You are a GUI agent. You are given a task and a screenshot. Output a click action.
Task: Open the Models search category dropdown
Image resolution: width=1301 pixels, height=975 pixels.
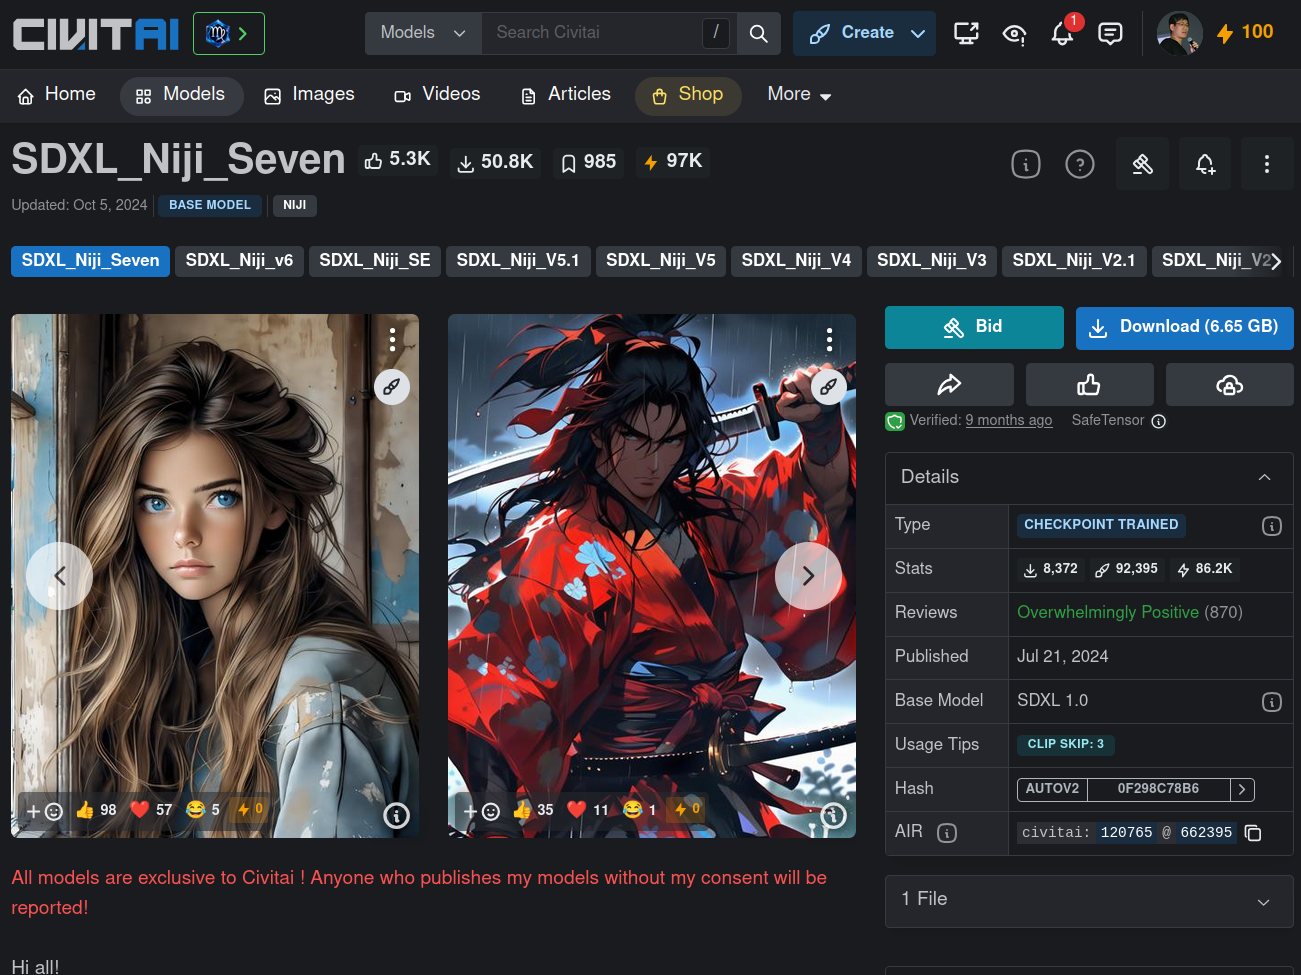tap(423, 33)
